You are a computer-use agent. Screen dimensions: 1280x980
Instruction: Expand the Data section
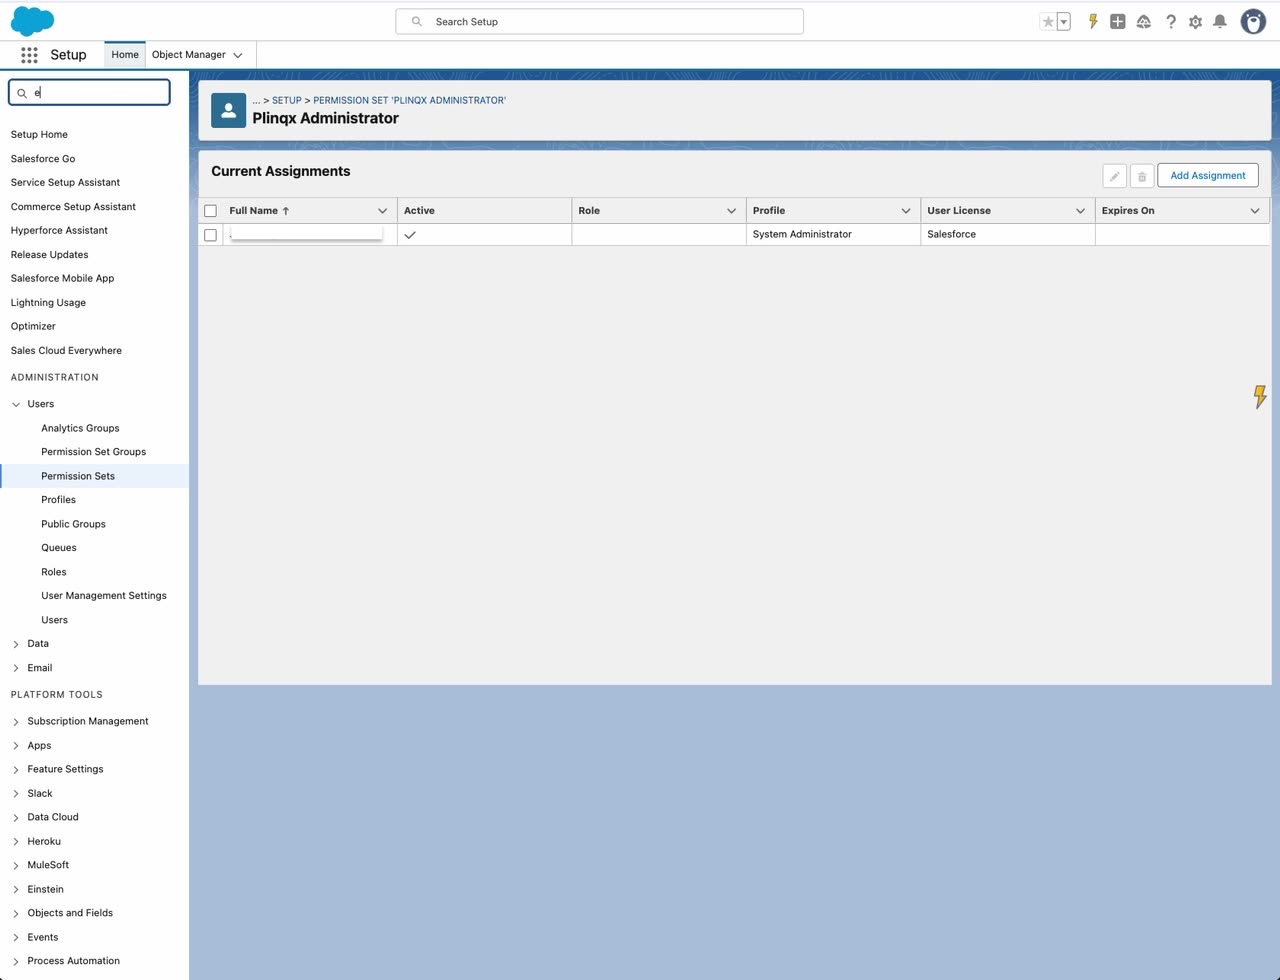16,644
